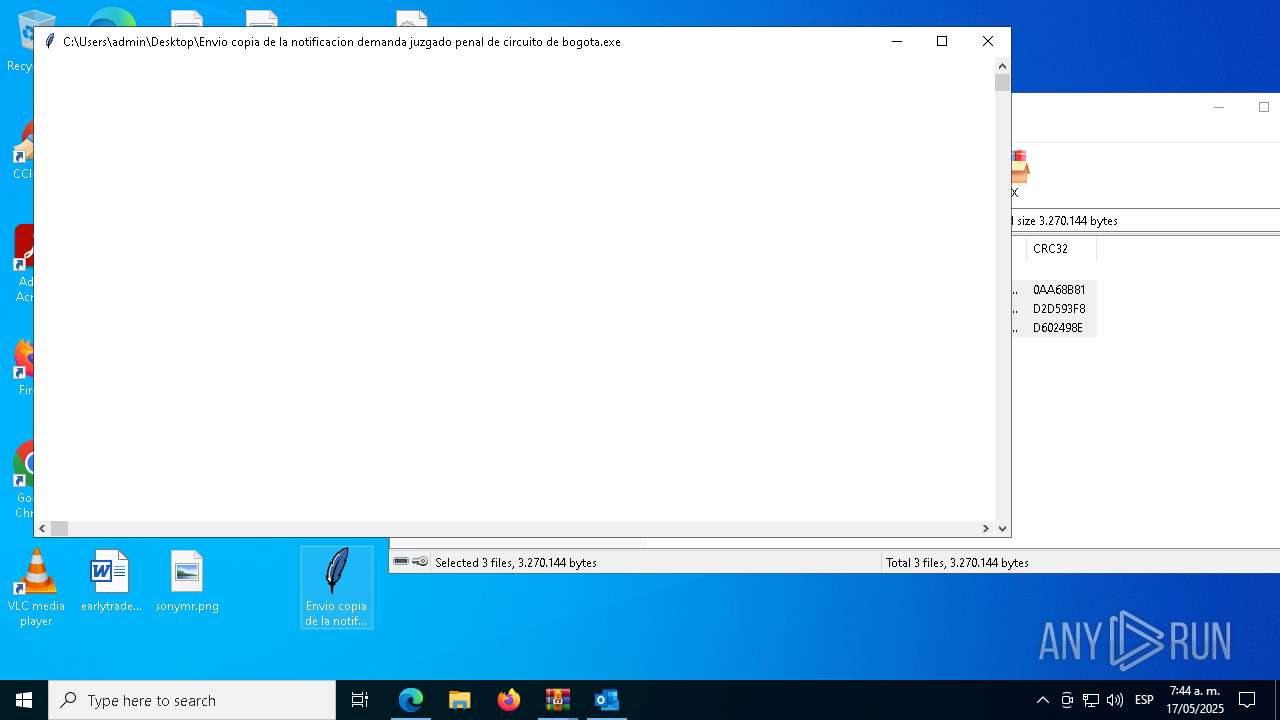
Task: Select the D2D593F8 CRC row in WinRAR
Action: click(x=1059, y=309)
